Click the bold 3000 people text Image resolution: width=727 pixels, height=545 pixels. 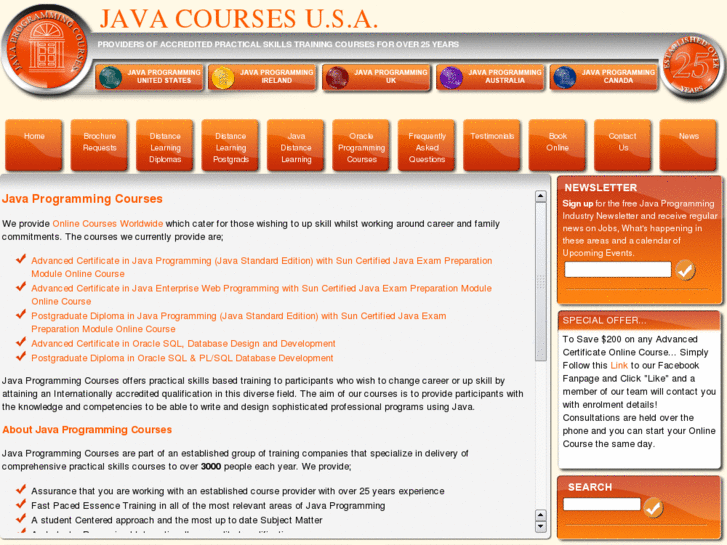coord(211,467)
